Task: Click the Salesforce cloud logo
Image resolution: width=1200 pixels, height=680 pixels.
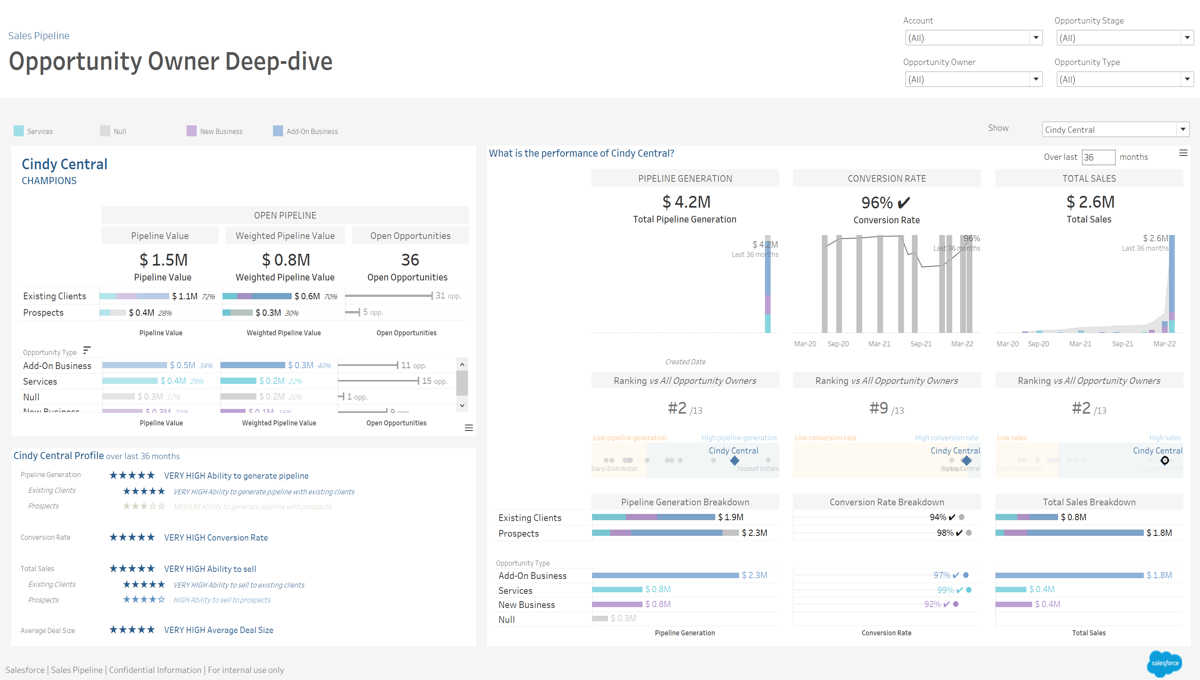Action: click(1164, 663)
